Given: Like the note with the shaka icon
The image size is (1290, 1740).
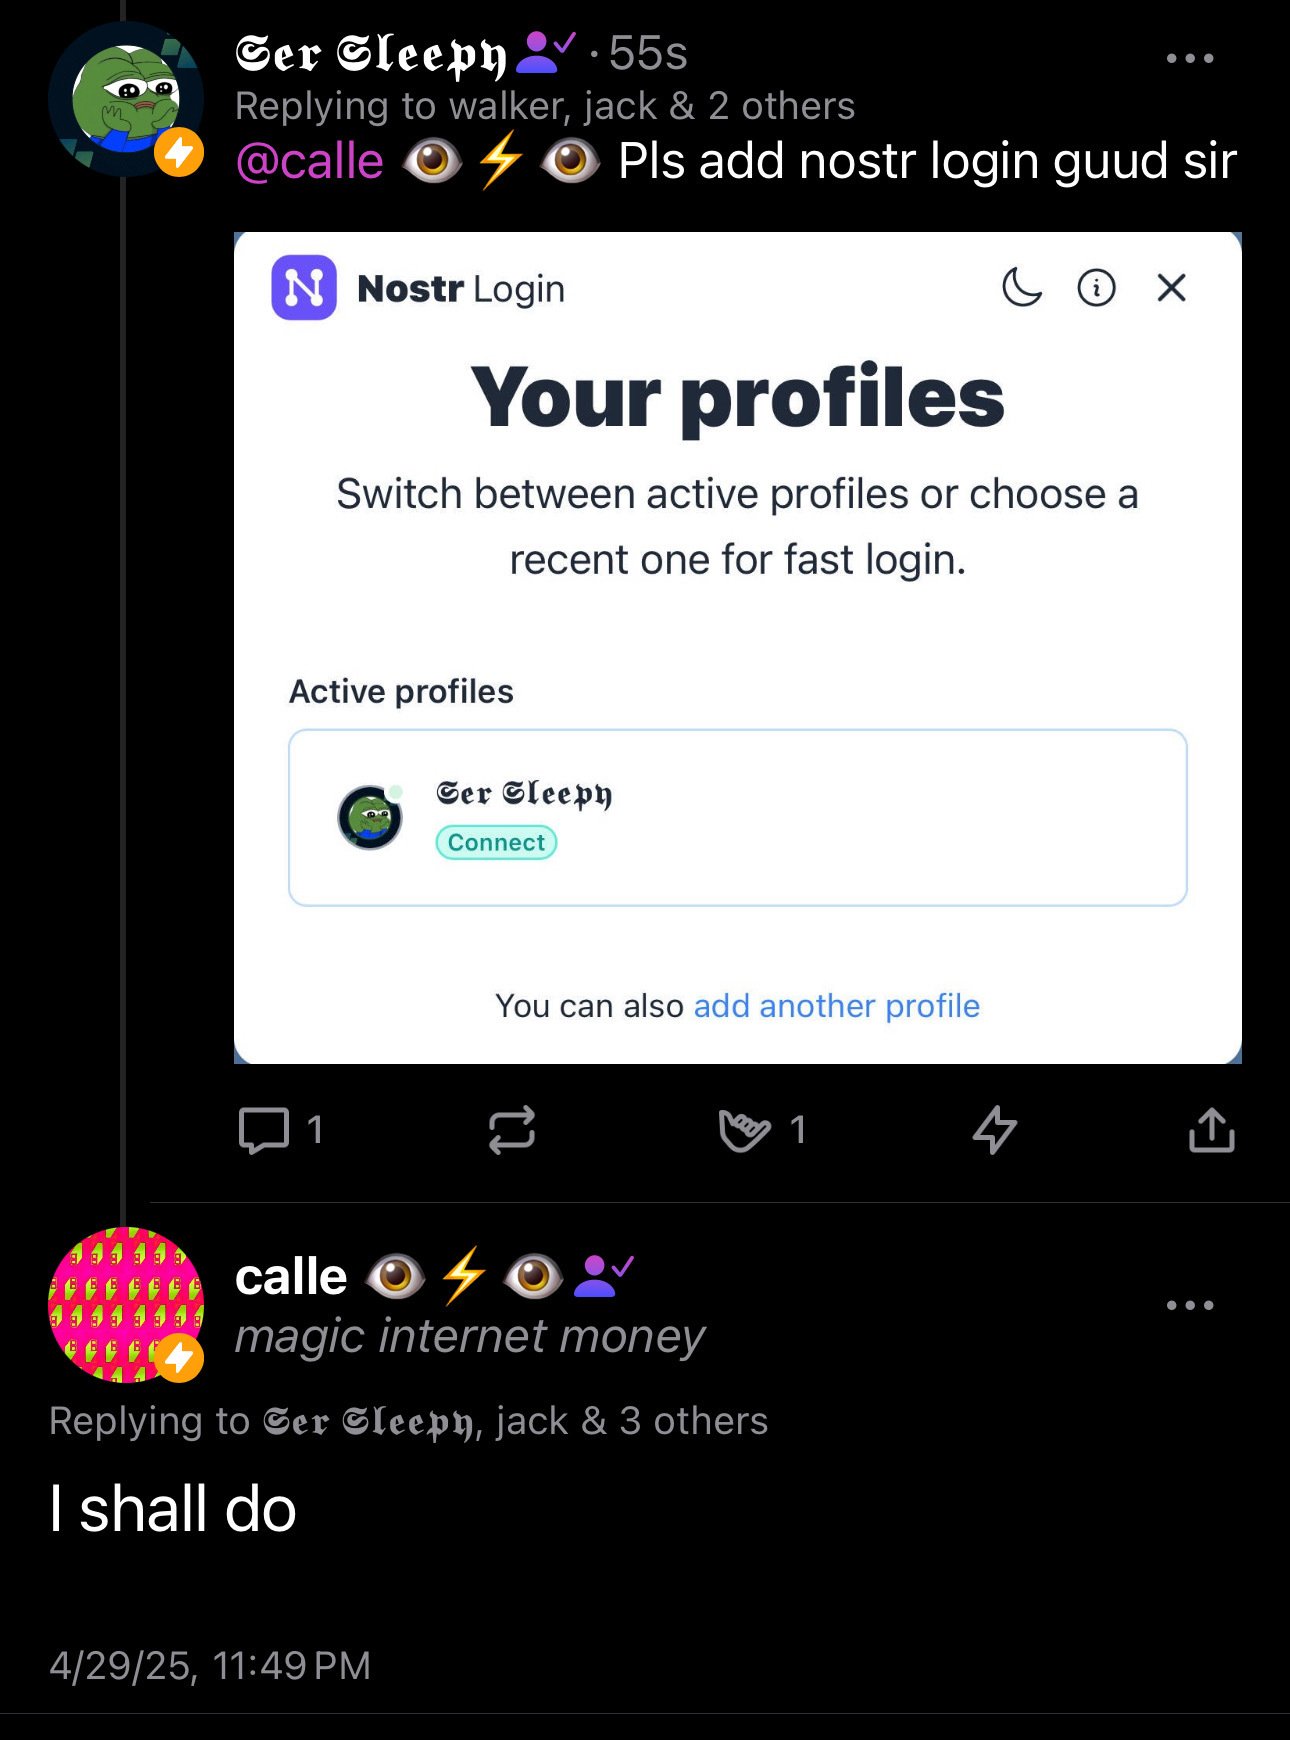Looking at the screenshot, I should pyautogui.click(x=745, y=1131).
